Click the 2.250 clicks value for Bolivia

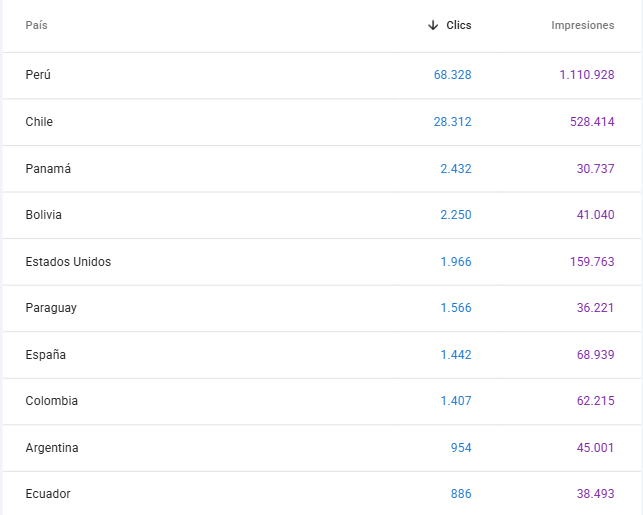pos(456,215)
